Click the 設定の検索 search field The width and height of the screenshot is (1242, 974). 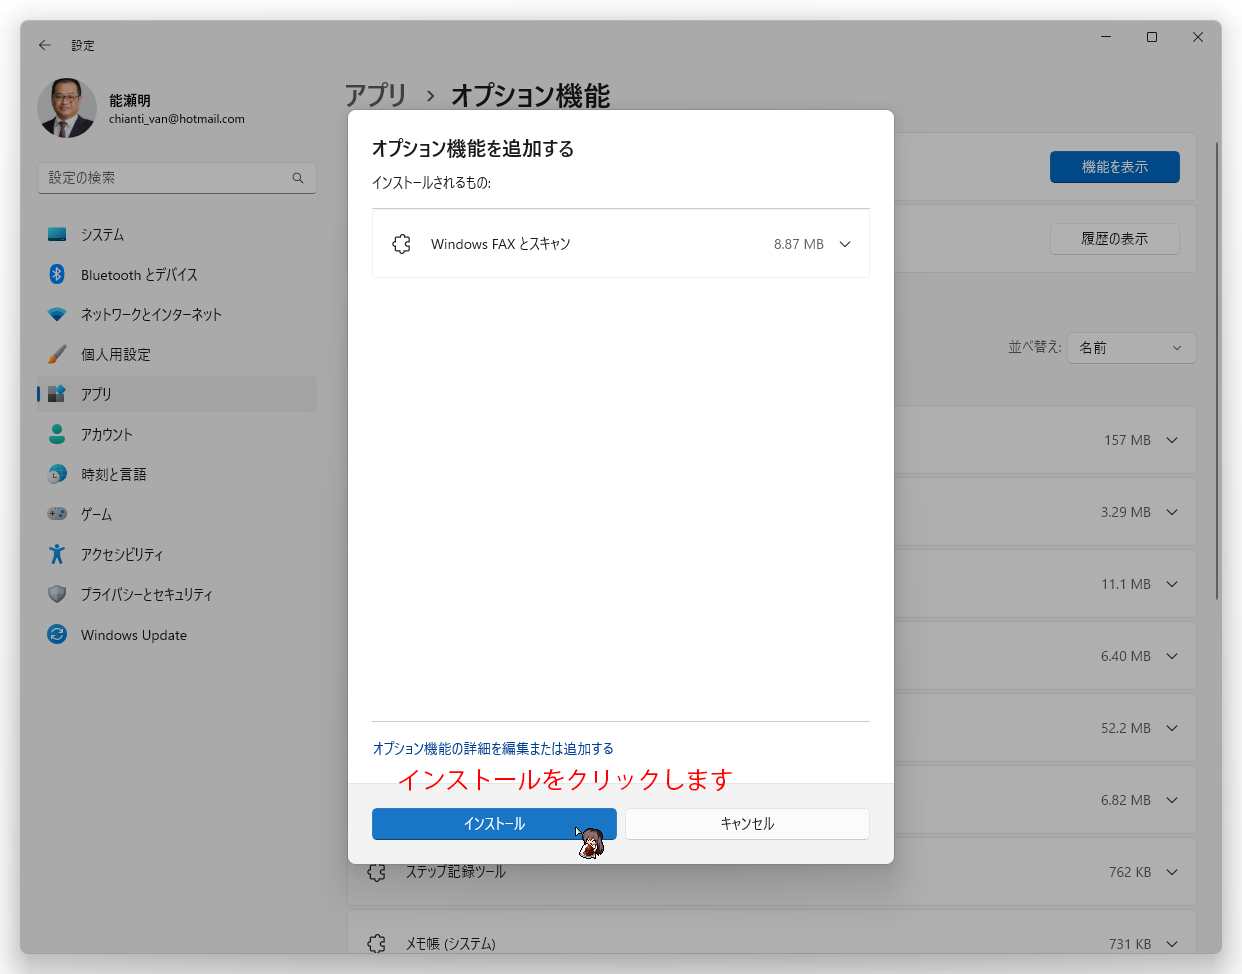click(x=177, y=178)
